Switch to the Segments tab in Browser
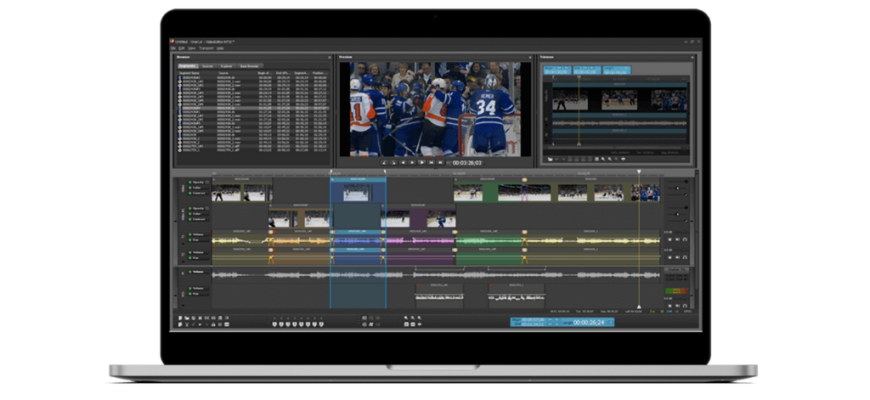This screenshot has height=400, width=870. point(187,66)
